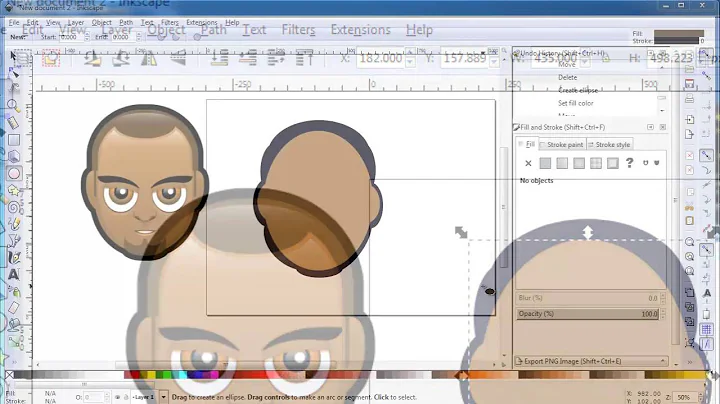720x404 pixels.
Task: Click the lower selection toolbar icon
Action: [248, 58]
